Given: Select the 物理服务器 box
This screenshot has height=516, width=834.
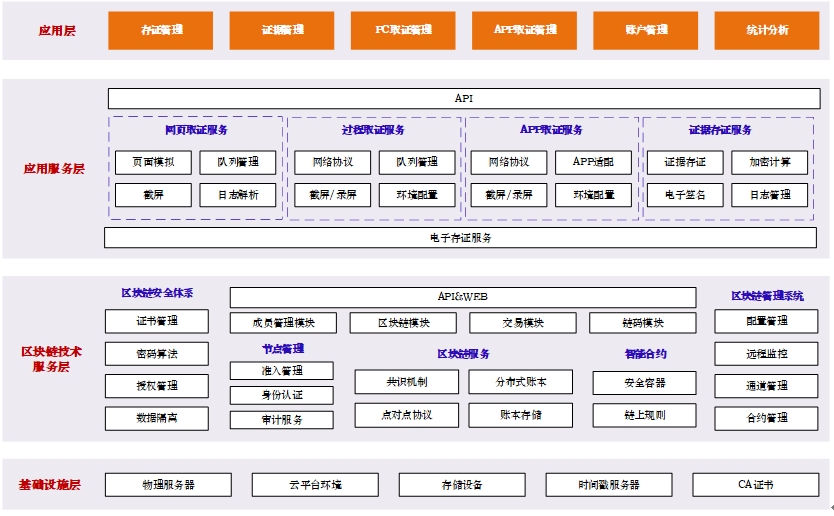Looking at the screenshot, I should coord(168,485).
